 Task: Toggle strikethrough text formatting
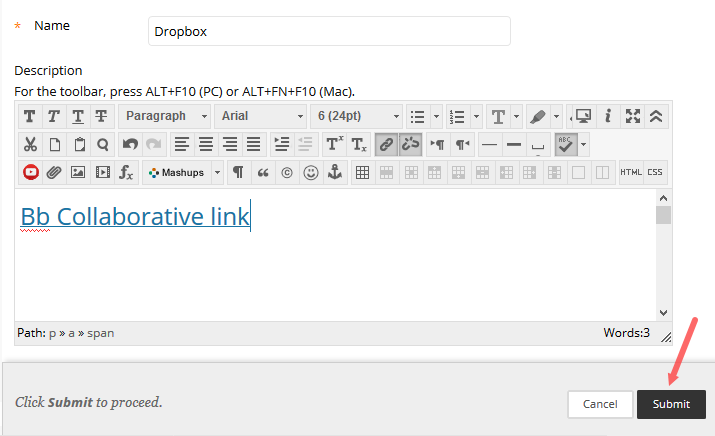click(x=101, y=116)
